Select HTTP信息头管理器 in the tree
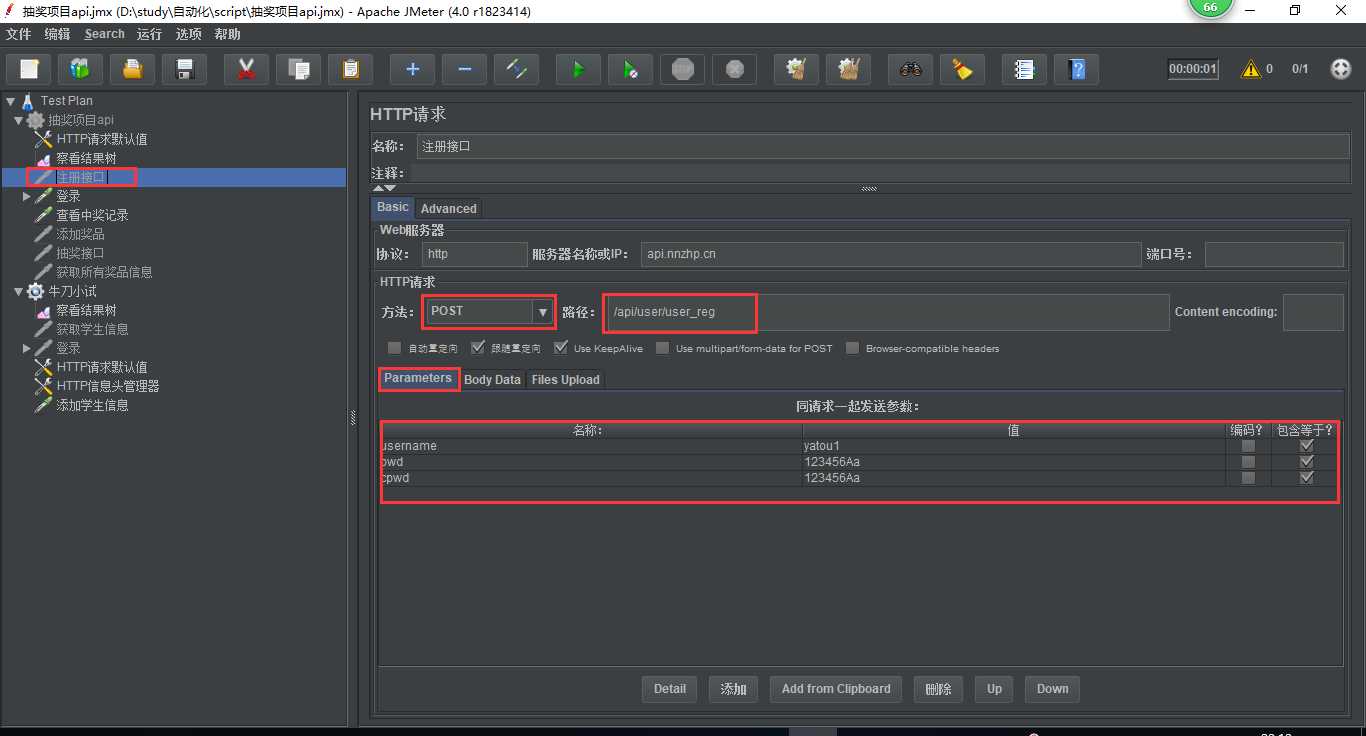Screen dimensions: 1366x736 (108, 386)
